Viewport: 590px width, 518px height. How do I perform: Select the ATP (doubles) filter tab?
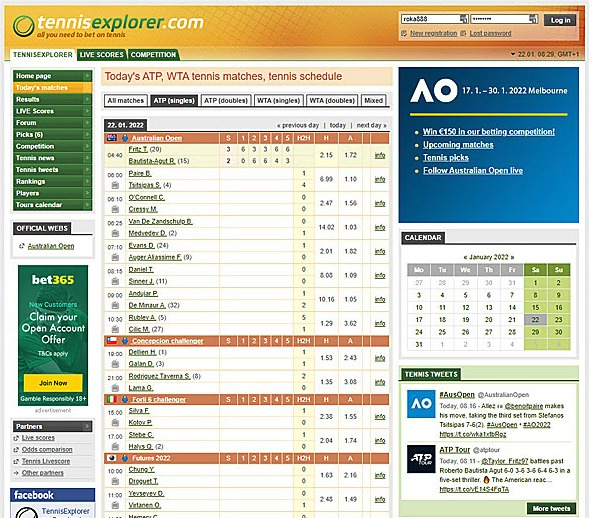pyautogui.click(x=226, y=100)
